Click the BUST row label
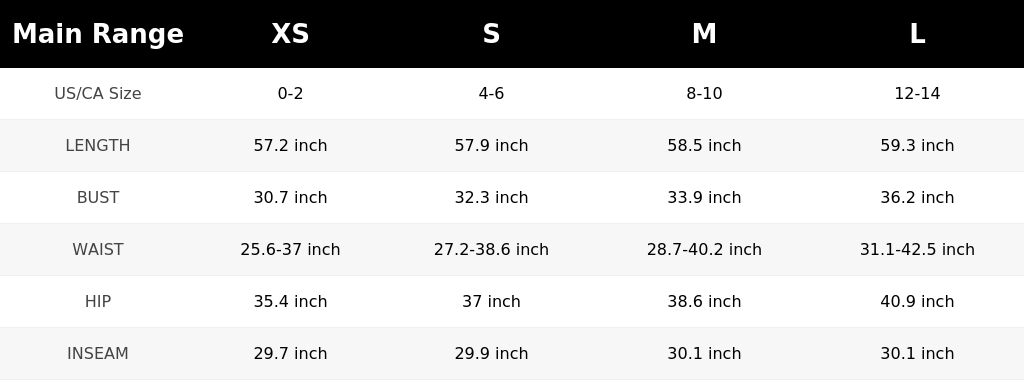Screen dimensions: 1024x380 point(98,197)
